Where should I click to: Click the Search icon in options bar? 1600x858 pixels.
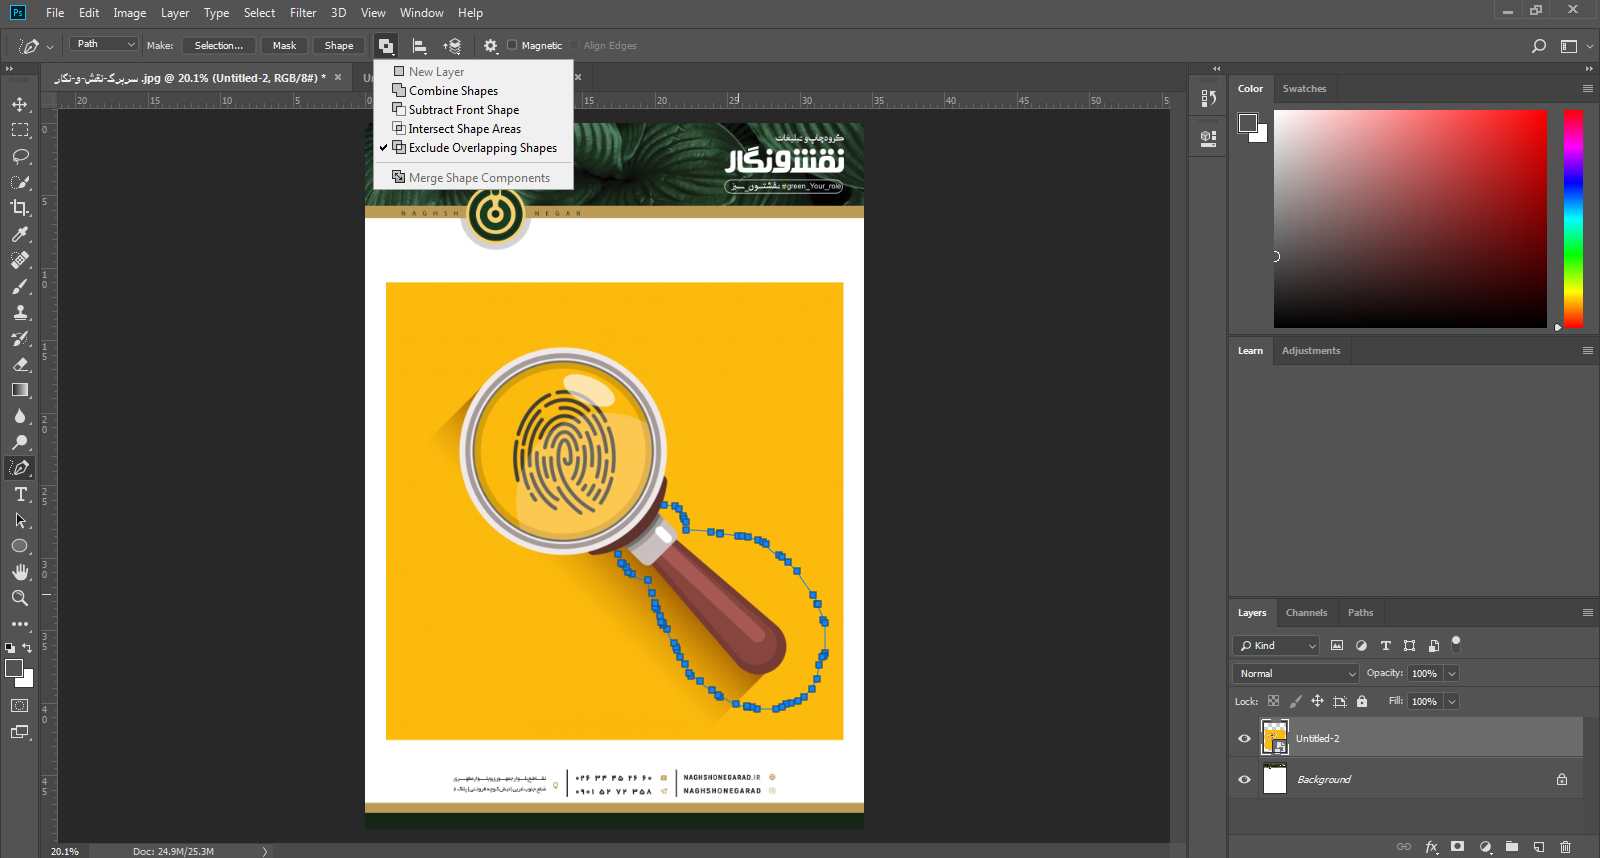(x=1539, y=46)
